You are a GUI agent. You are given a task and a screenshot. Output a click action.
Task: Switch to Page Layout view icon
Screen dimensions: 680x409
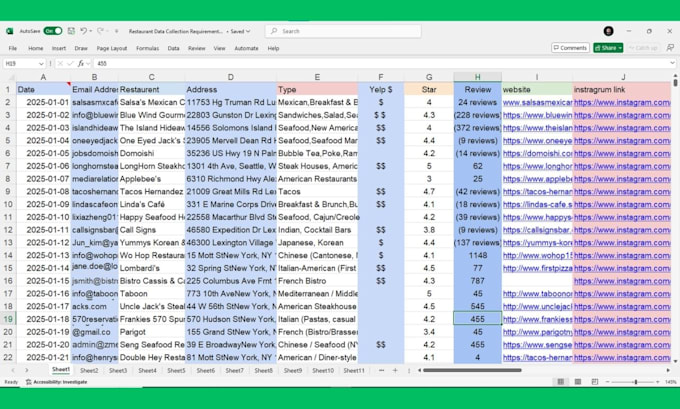pos(578,382)
